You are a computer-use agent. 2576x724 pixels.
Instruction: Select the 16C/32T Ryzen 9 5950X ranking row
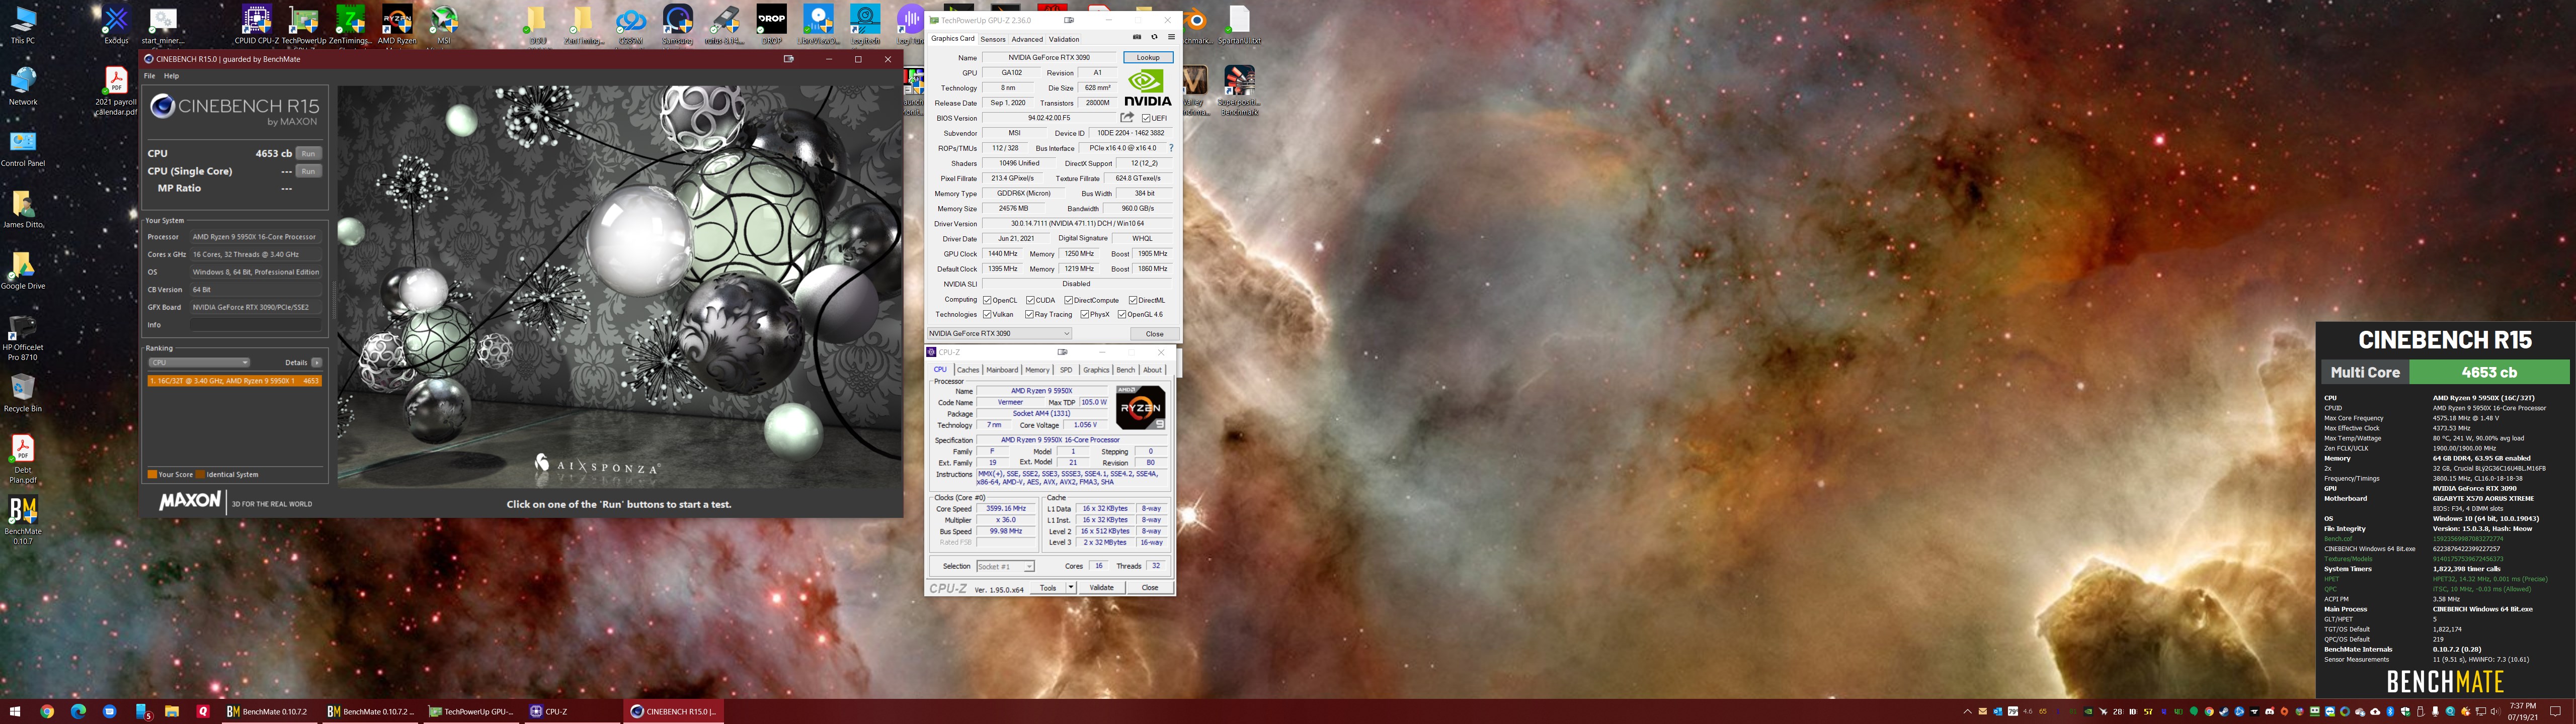[234, 381]
